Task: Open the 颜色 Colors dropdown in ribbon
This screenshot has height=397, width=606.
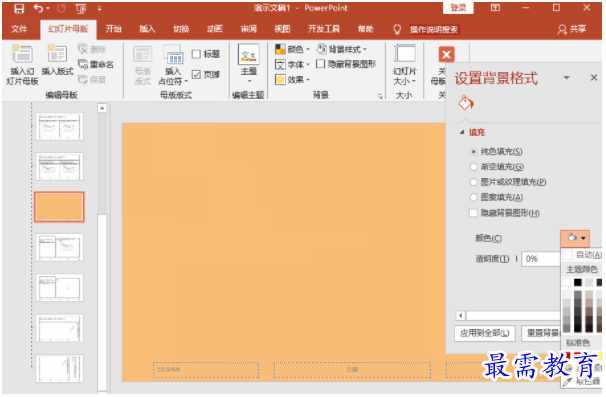Action: (292, 49)
